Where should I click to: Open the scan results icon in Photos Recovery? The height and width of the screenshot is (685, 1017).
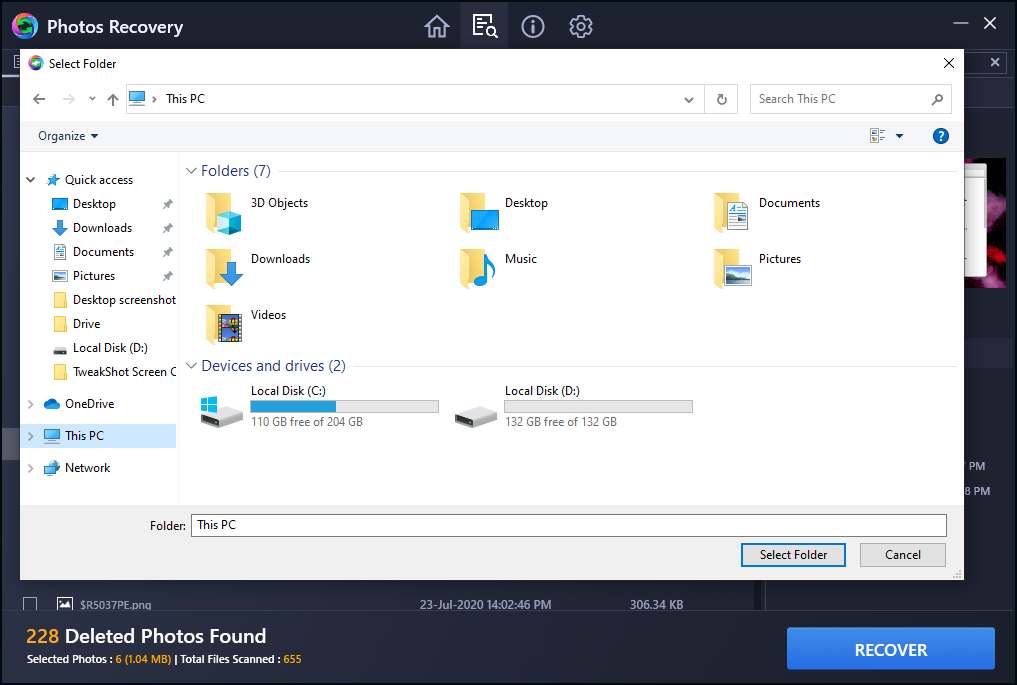pos(485,27)
